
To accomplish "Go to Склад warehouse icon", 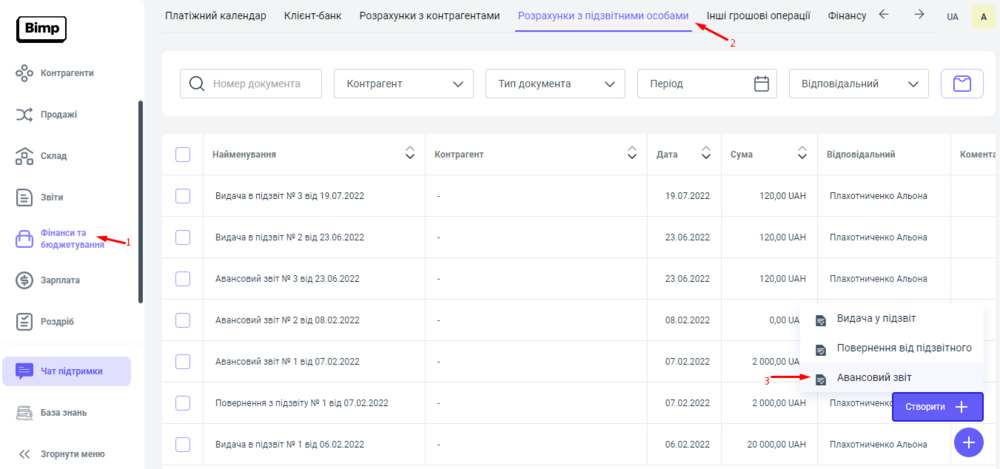I will (x=26, y=156).
